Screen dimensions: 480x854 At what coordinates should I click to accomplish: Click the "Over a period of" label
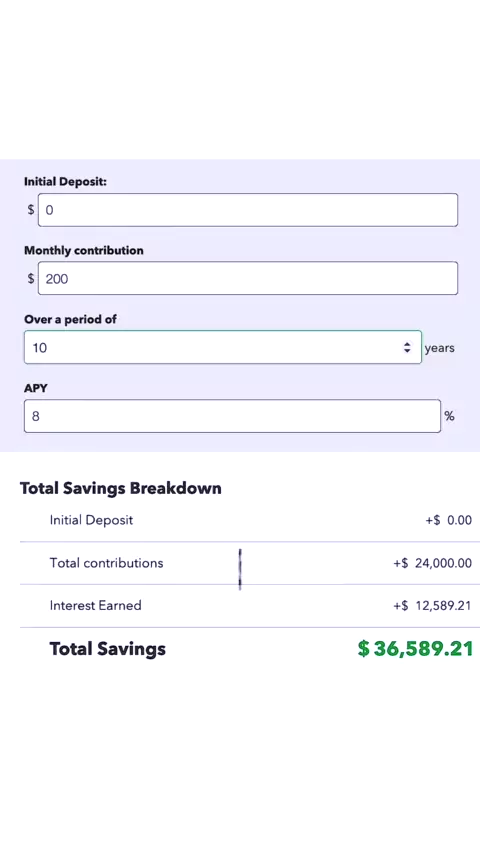tap(70, 319)
